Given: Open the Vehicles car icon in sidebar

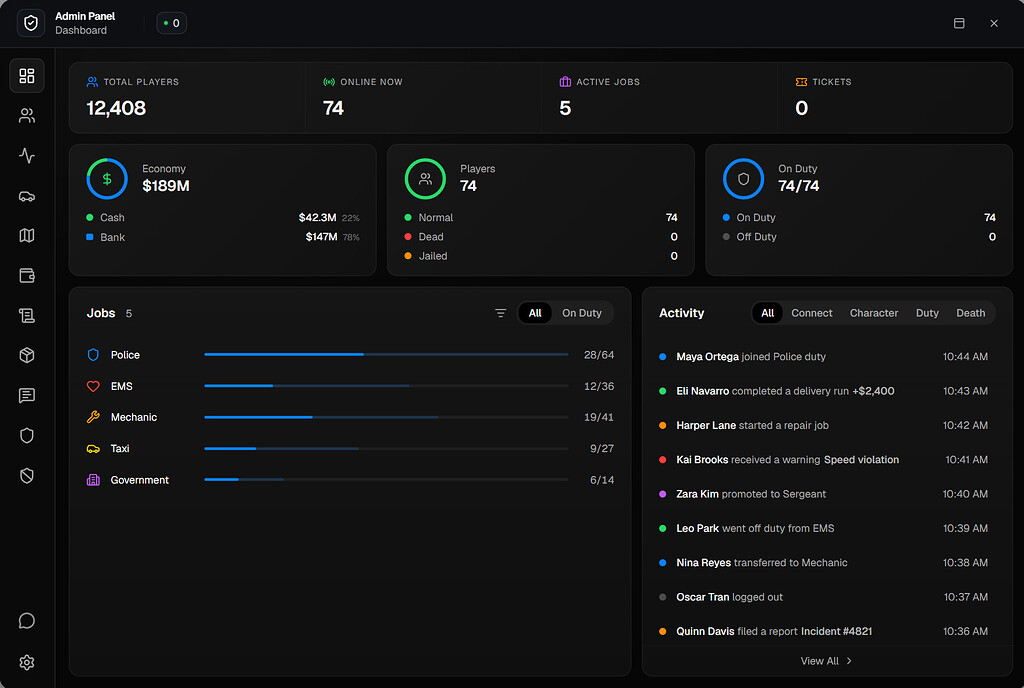Looking at the screenshot, I should coord(27,196).
